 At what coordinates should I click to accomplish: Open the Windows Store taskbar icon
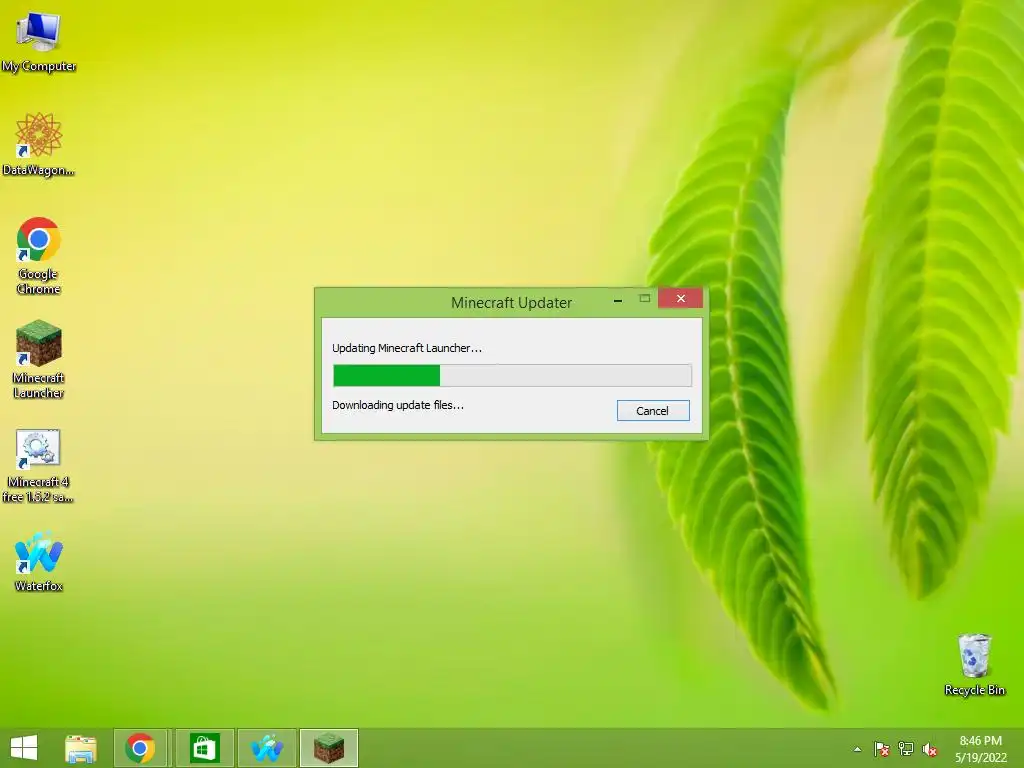(x=204, y=748)
